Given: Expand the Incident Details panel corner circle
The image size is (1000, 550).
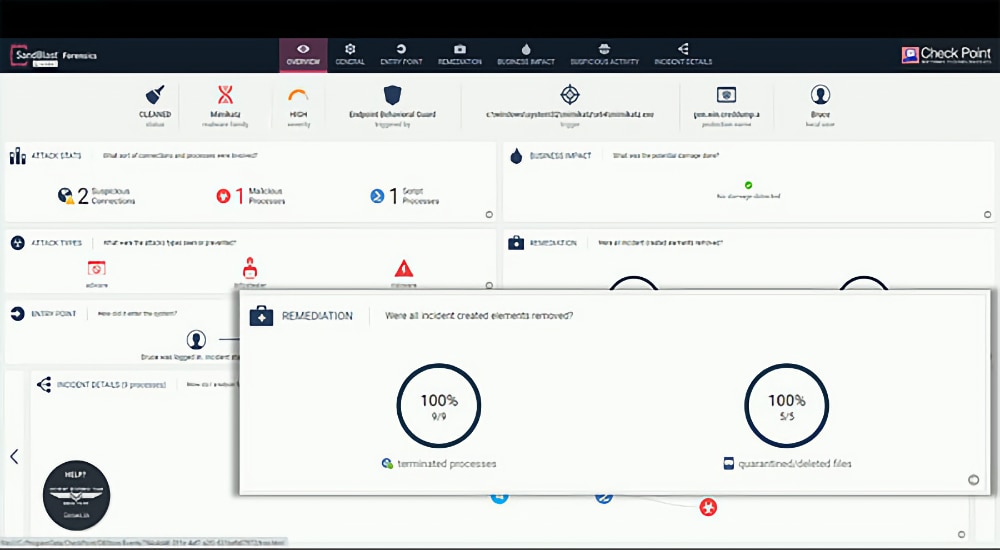Looking at the screenshot, I should [962, 535].
